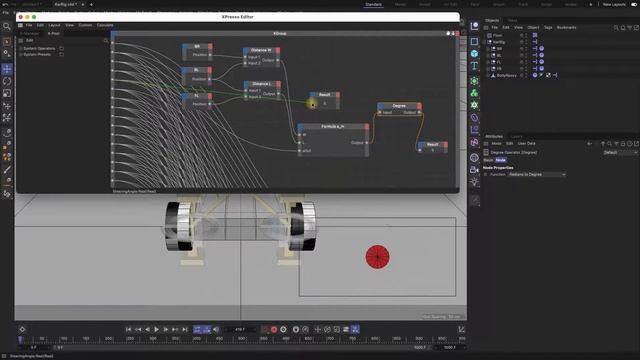Select the brush paint tool in left toolbar
Screen dimensions: 640x360
(x=7, y=169)
